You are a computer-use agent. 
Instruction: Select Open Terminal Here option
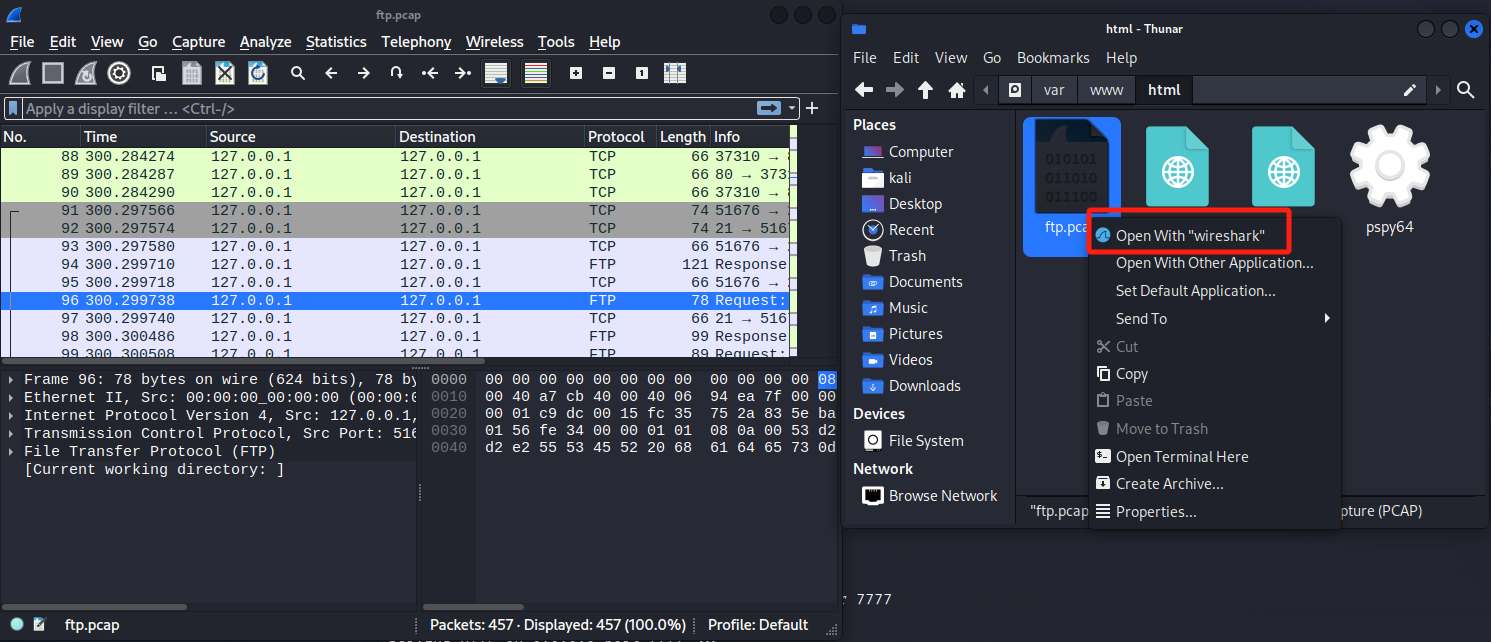pos(1182,457)
